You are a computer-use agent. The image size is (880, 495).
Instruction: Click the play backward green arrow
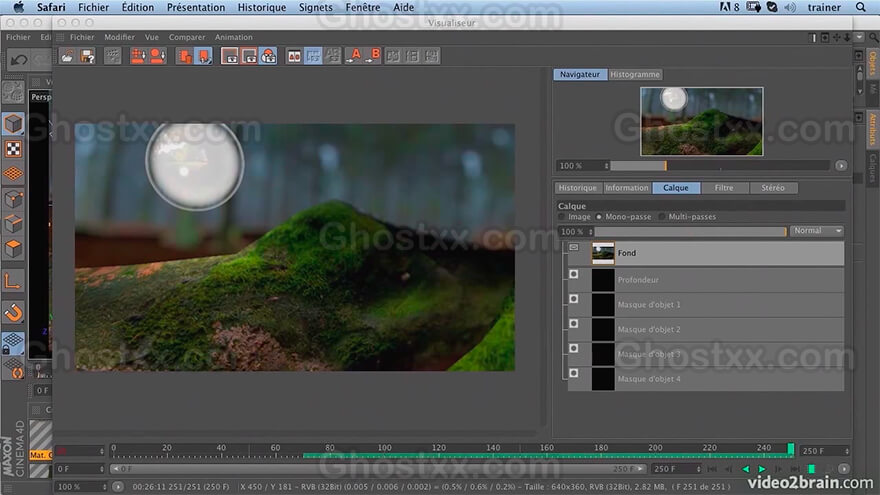[745, 469]
